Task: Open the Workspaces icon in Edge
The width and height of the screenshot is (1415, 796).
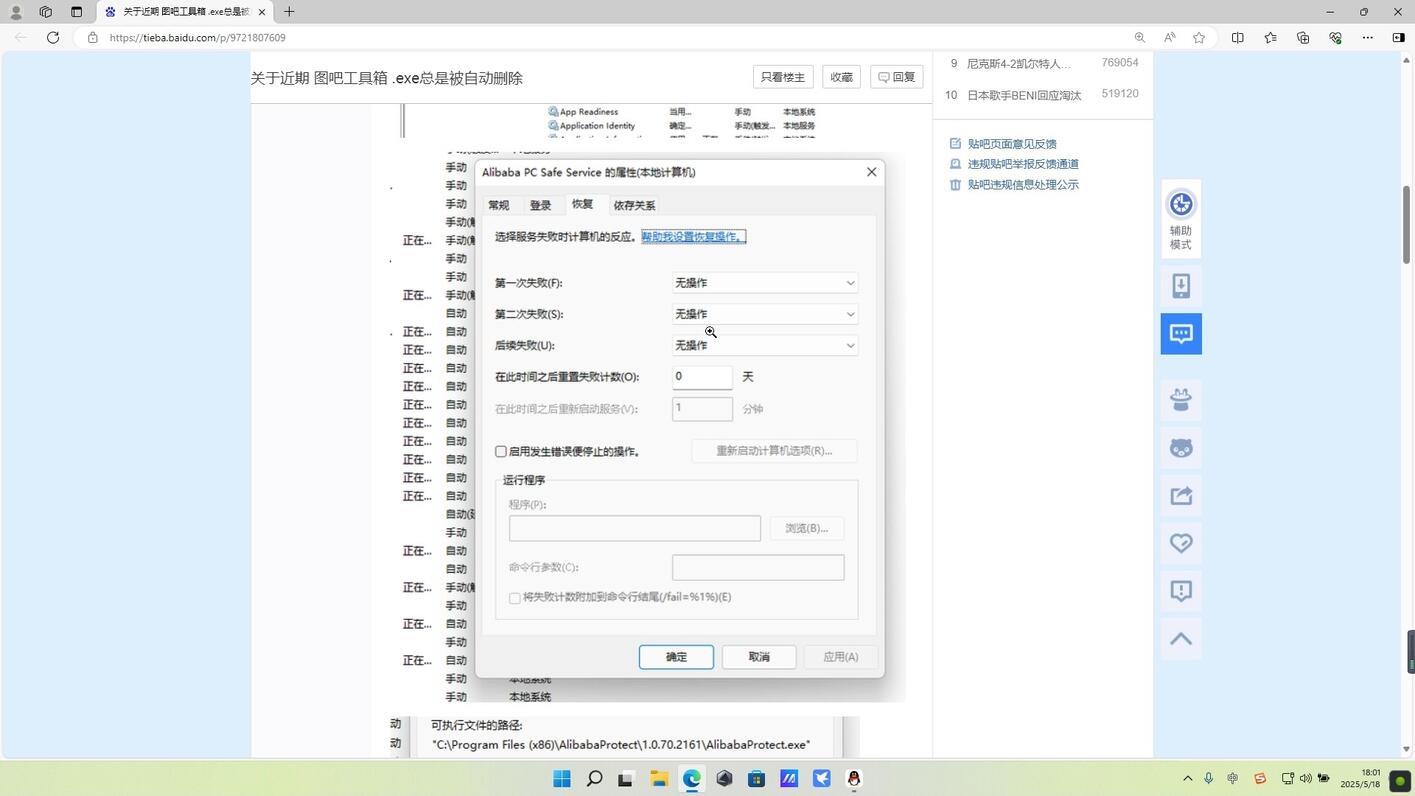Action: point(46,12)
